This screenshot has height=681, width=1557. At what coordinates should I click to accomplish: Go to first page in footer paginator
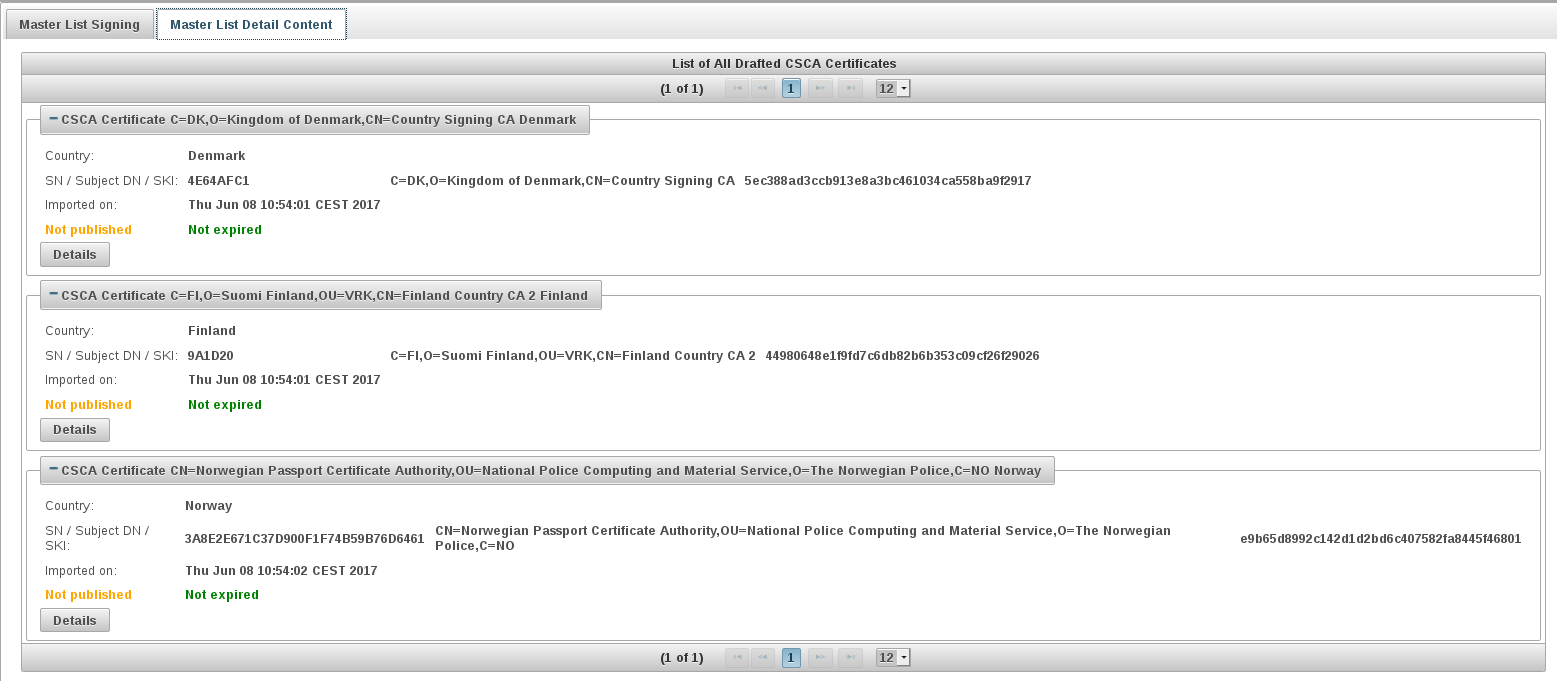[736, 657]
